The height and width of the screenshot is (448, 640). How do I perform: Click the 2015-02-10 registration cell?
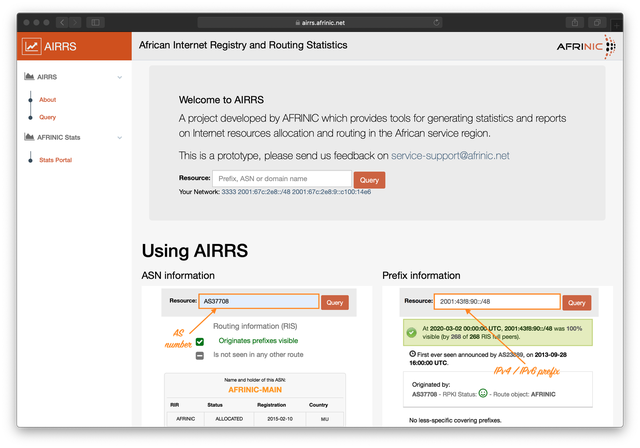(280, 419)
